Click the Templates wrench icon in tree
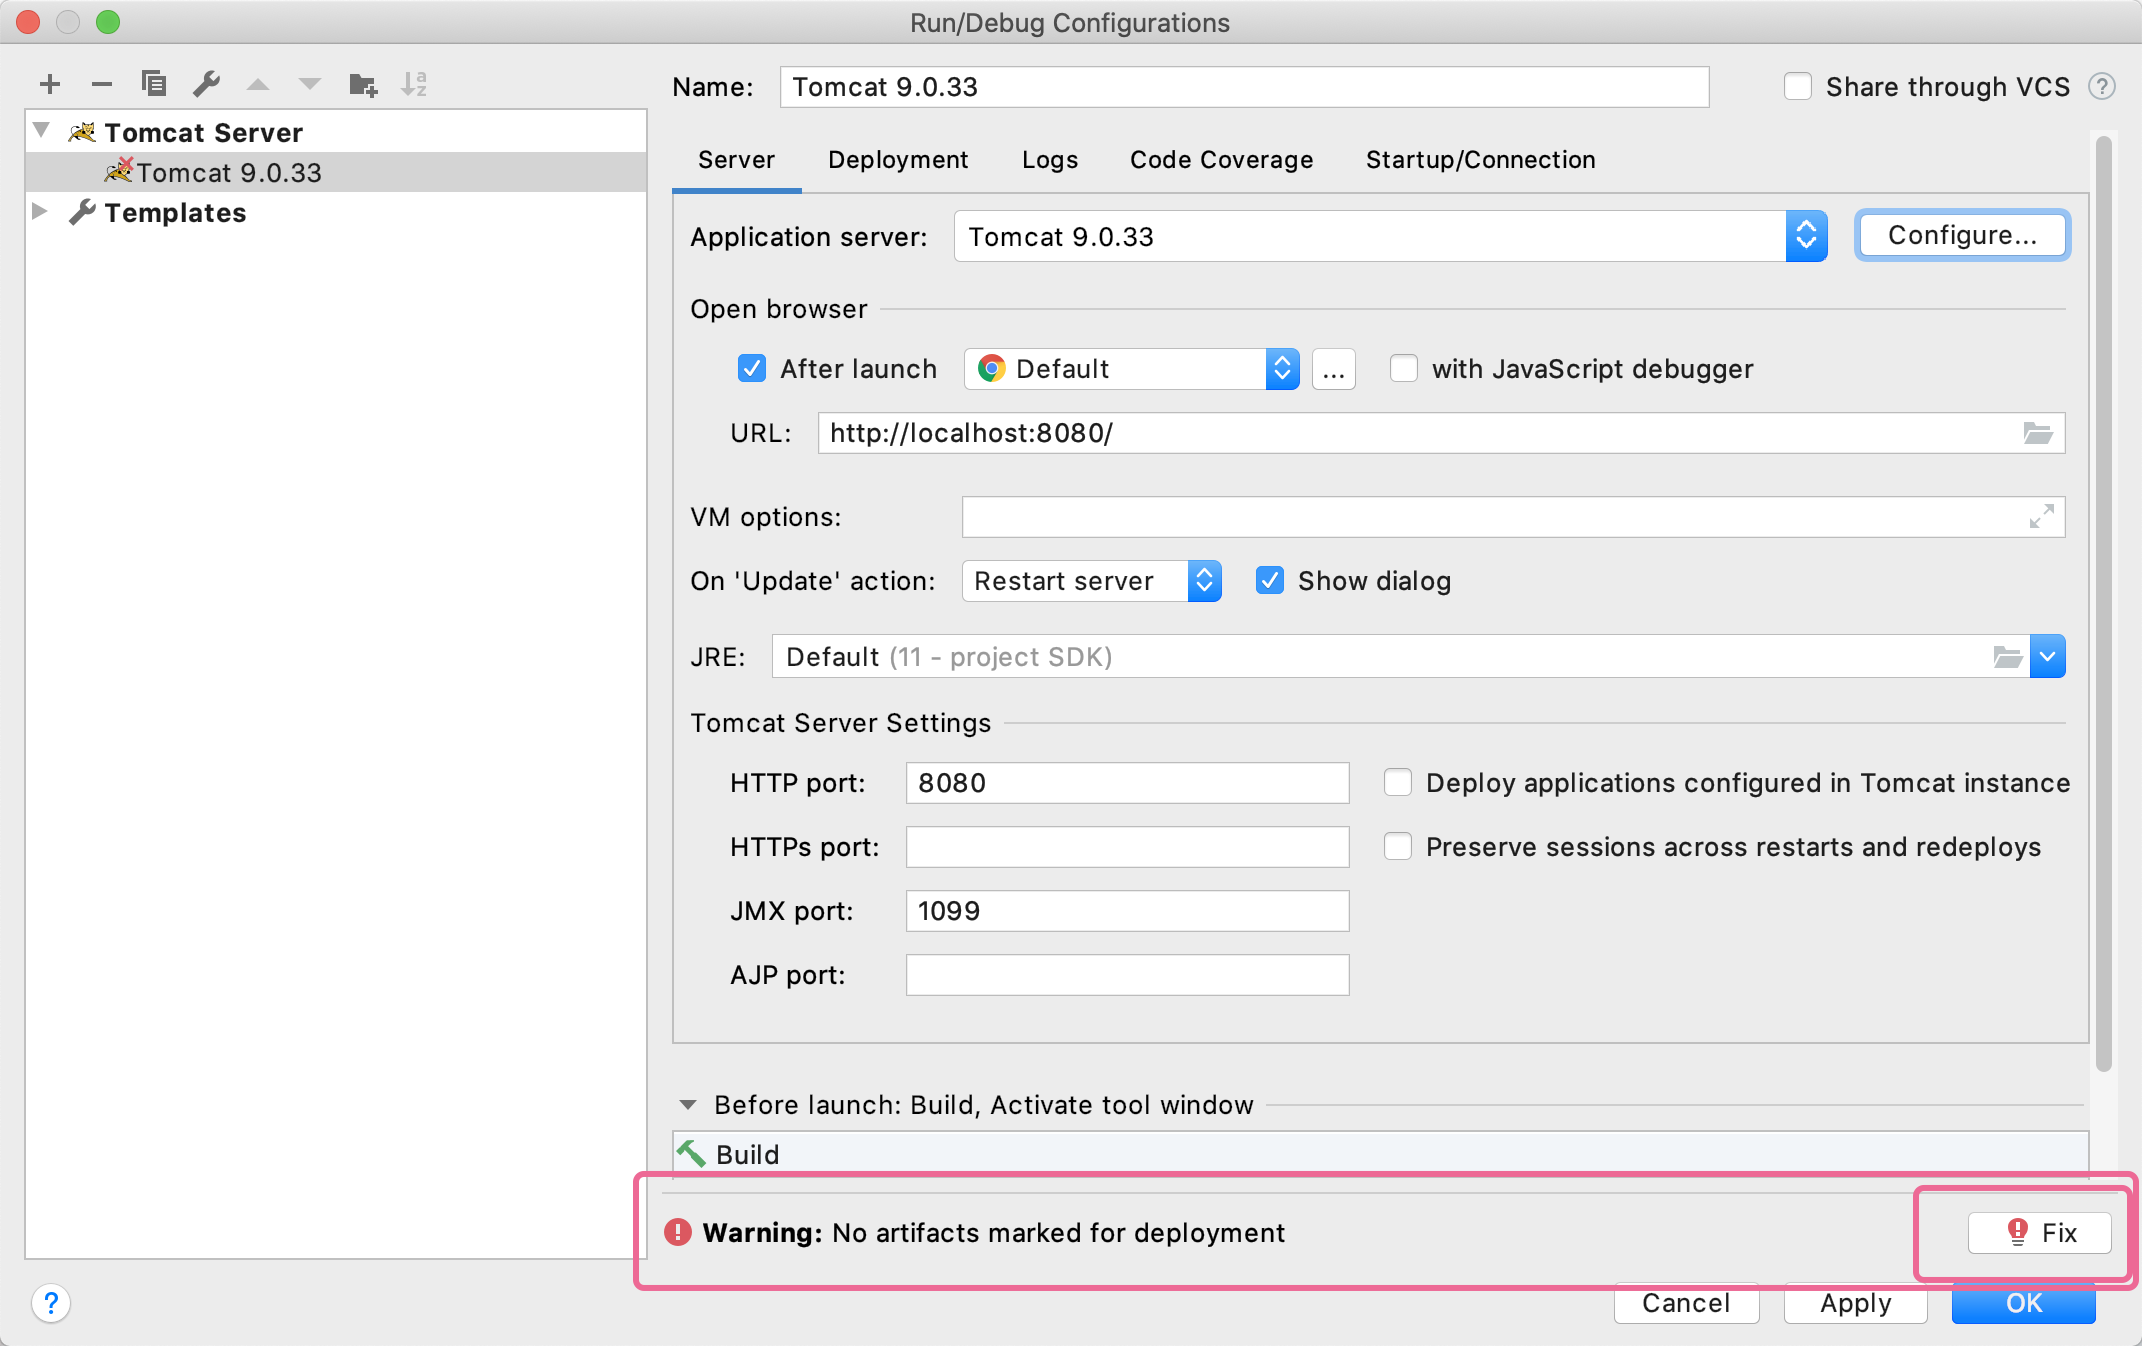The image size is (2142, 1346). coord(82,212)
